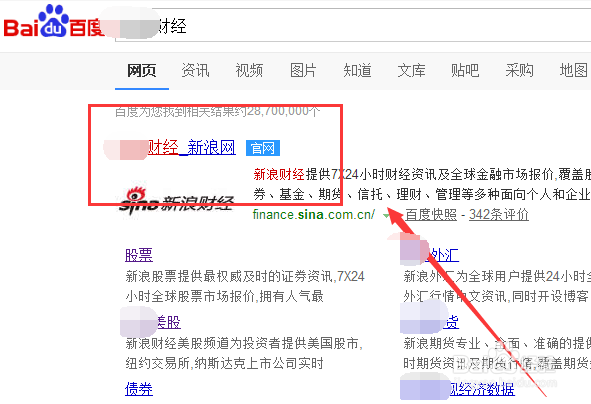Switch to the 资讯 tab

[x=195, y=70]
